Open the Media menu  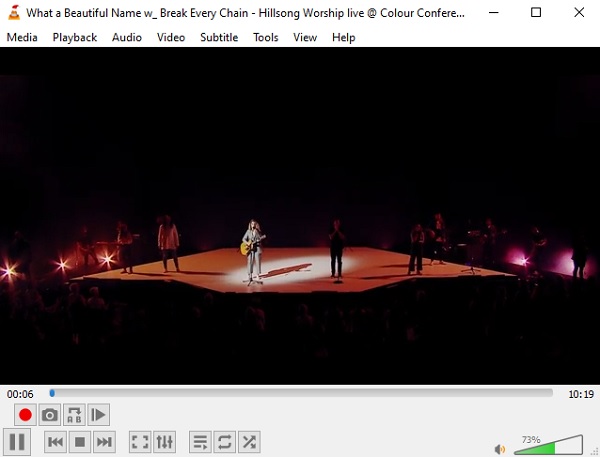pos(22,38)
